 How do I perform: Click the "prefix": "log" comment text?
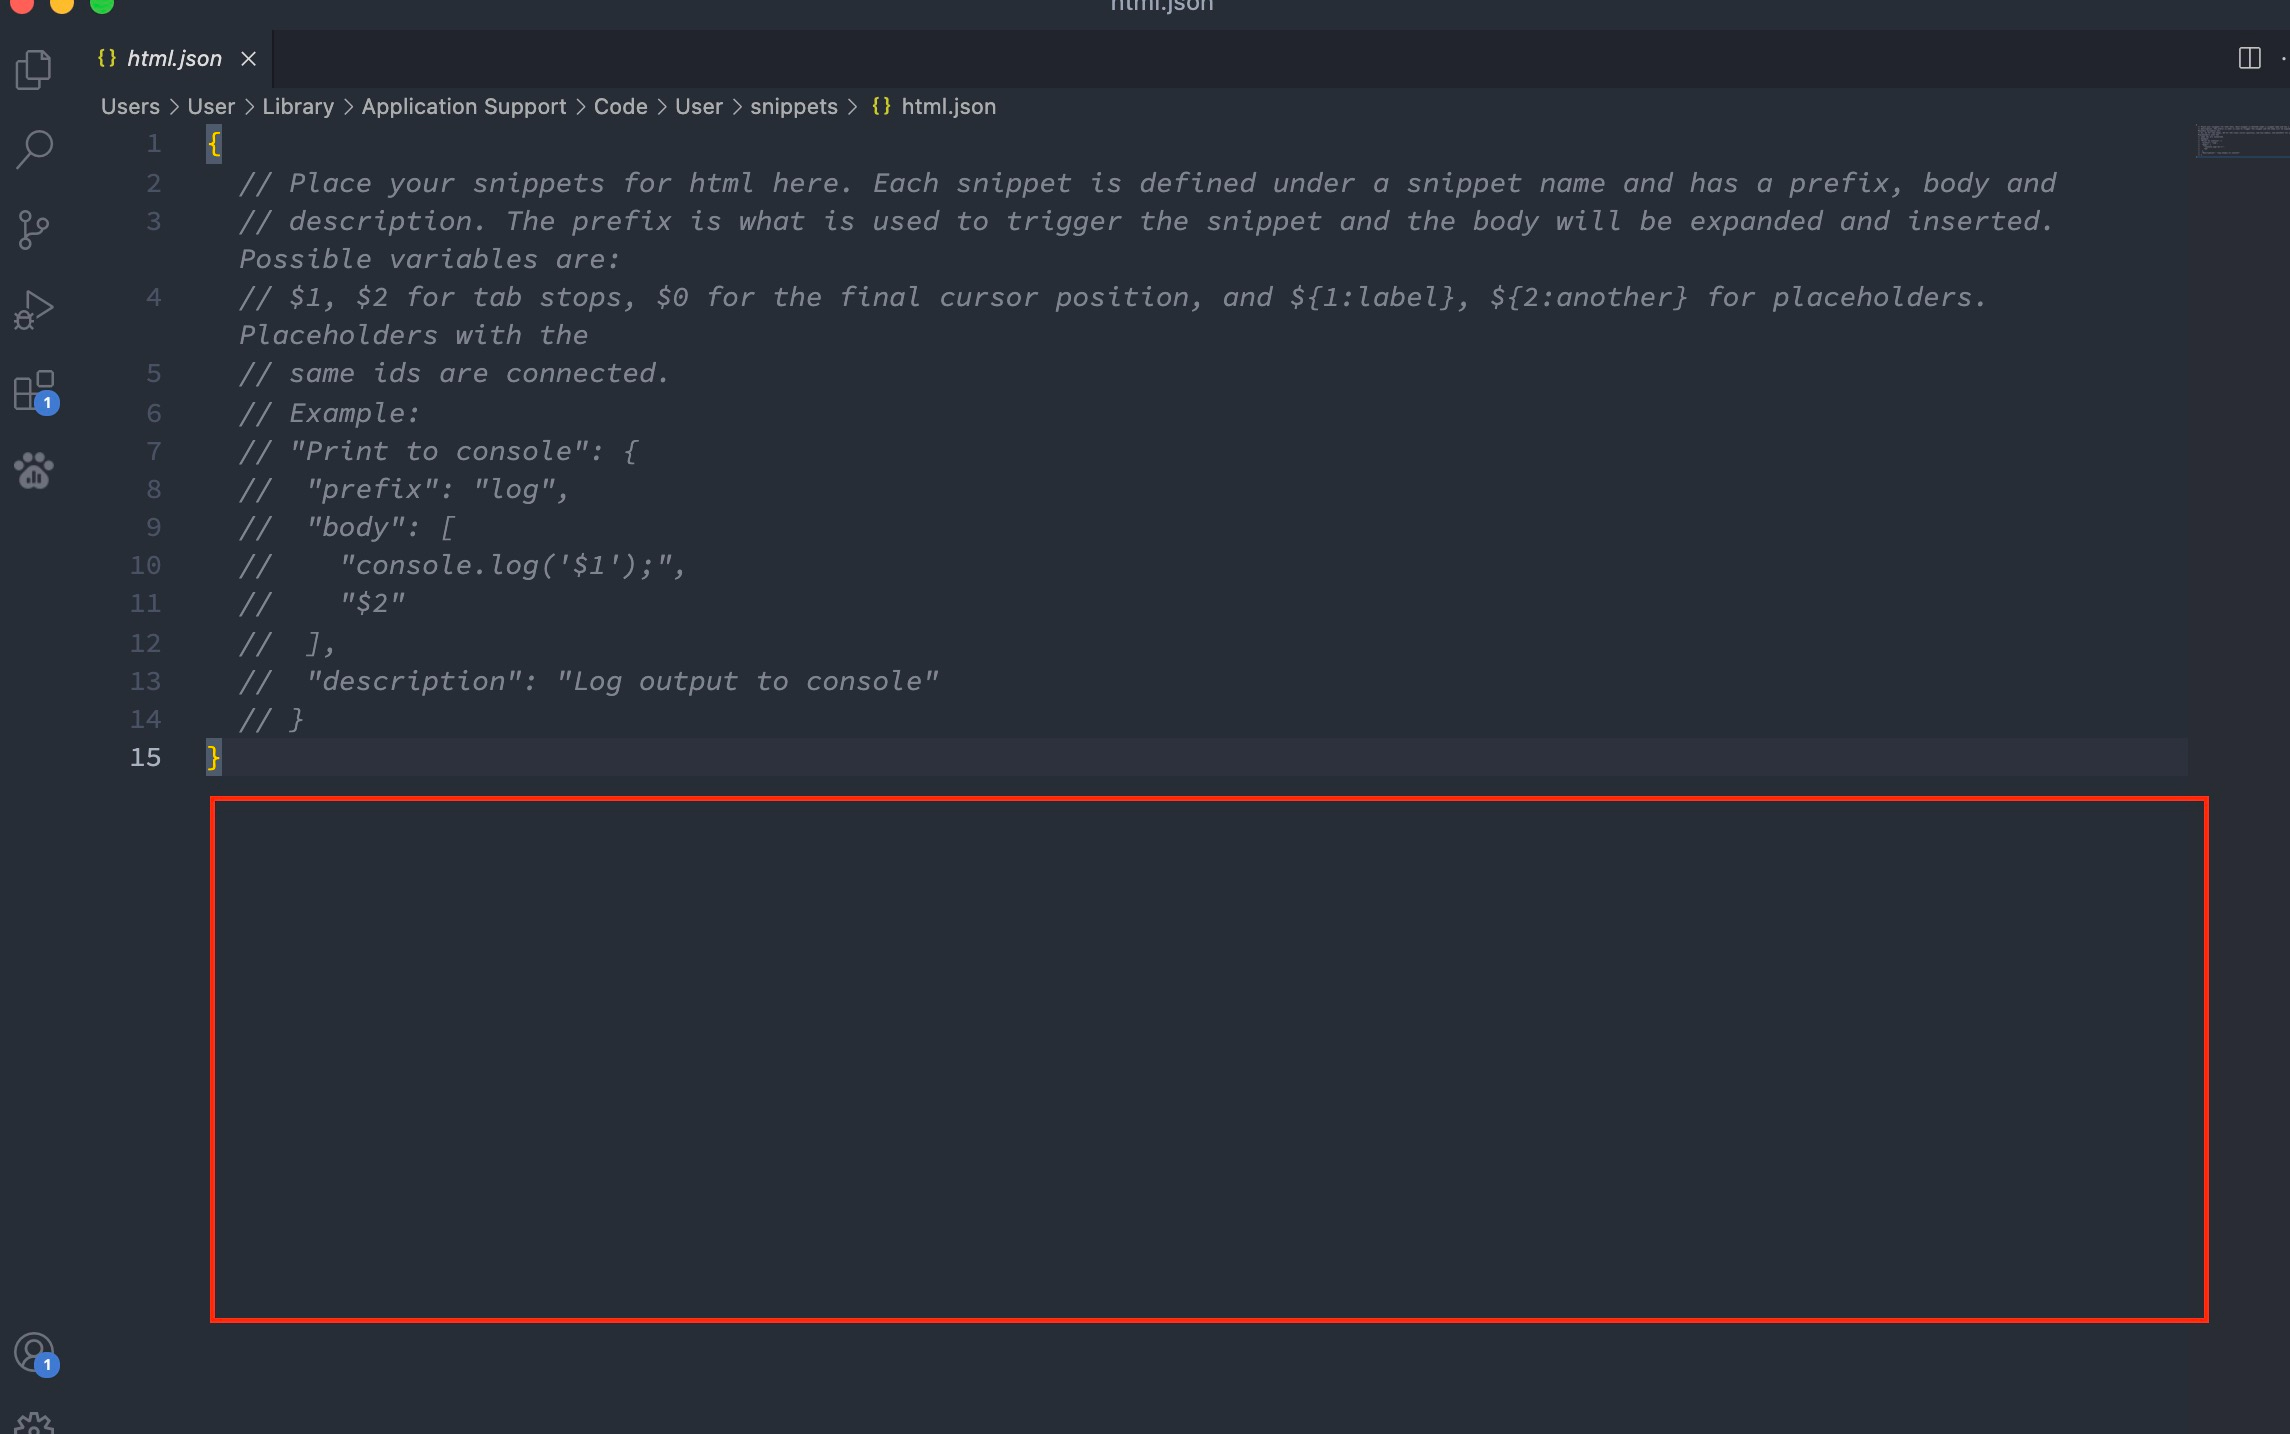(438, 489)
